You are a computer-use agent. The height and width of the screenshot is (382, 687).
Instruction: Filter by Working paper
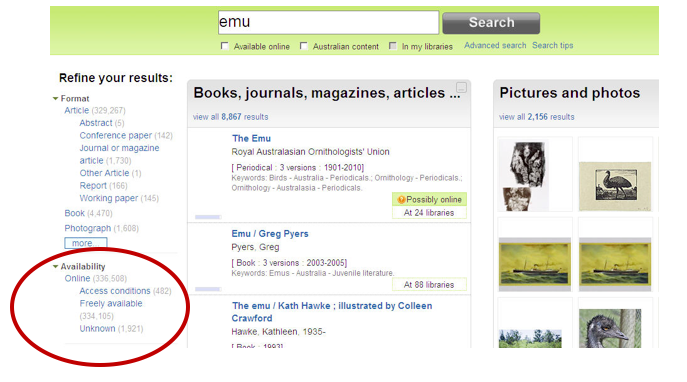[109, 198]
